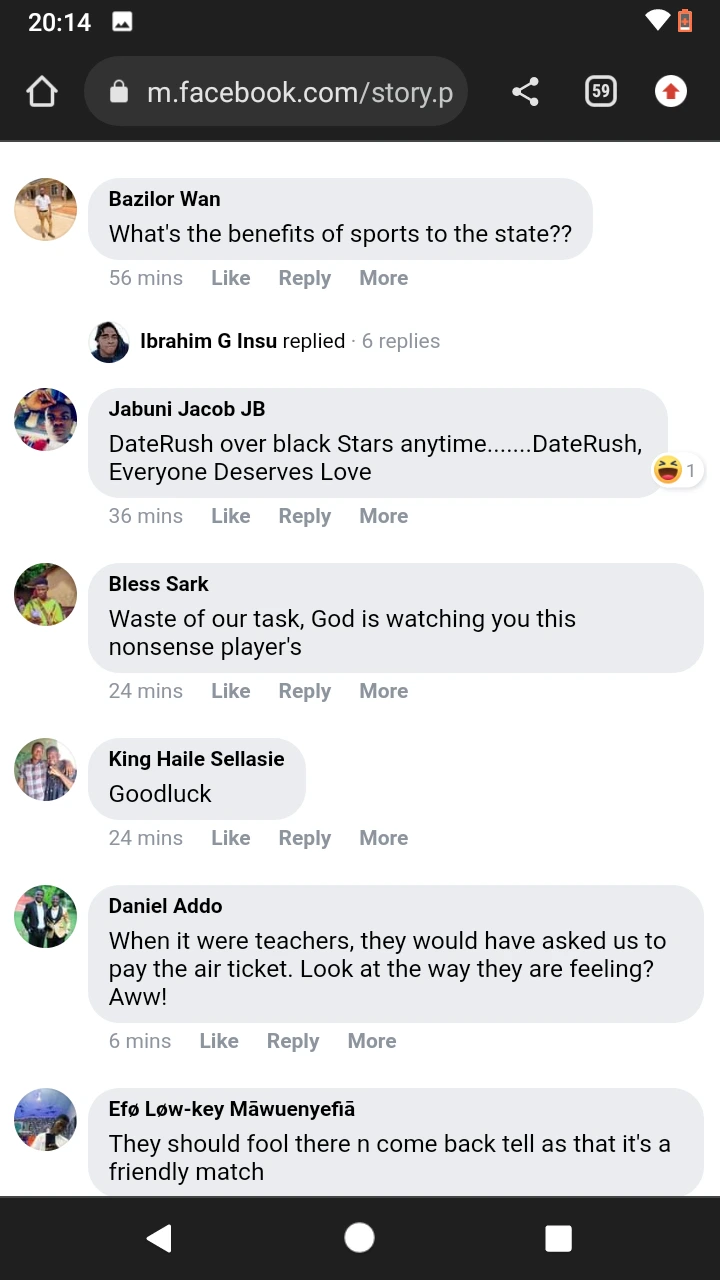Image resolution: width=720 pixels, height=1280 pixels.
Task: Like Daniel Addo's comment
Action: click(218, 1041)
